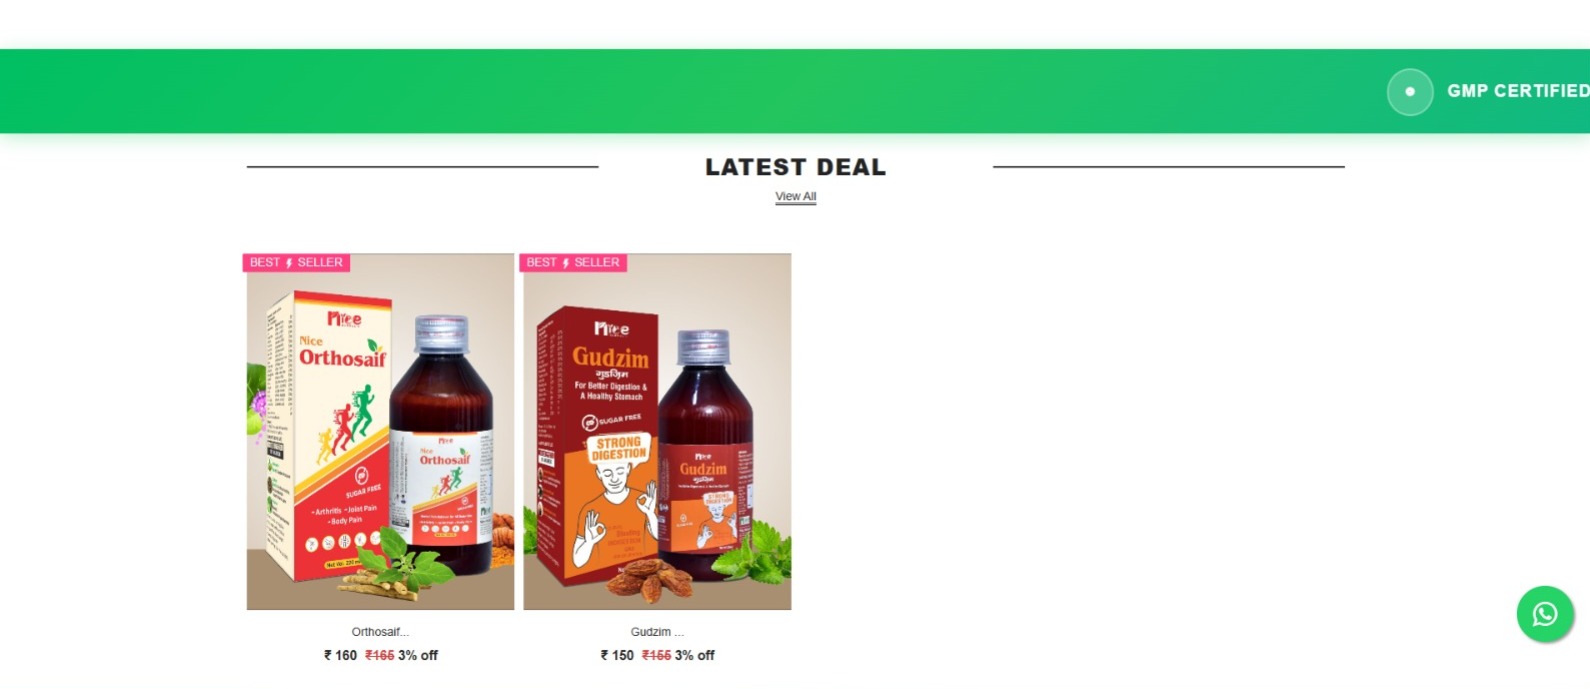Click the LATEST DEAL heading
This screenshot has width=1590, height=689.
[x=796, y=167]
